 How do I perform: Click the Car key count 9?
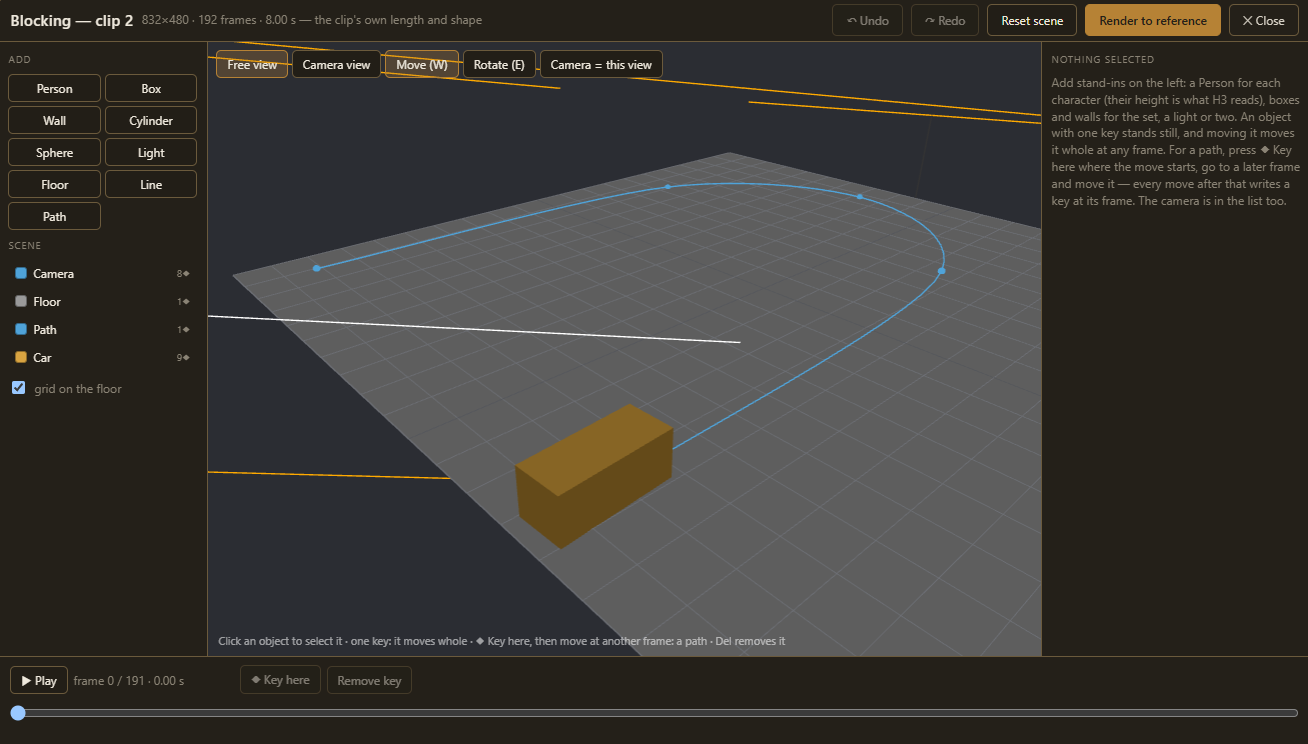click(x=183, y=357)
